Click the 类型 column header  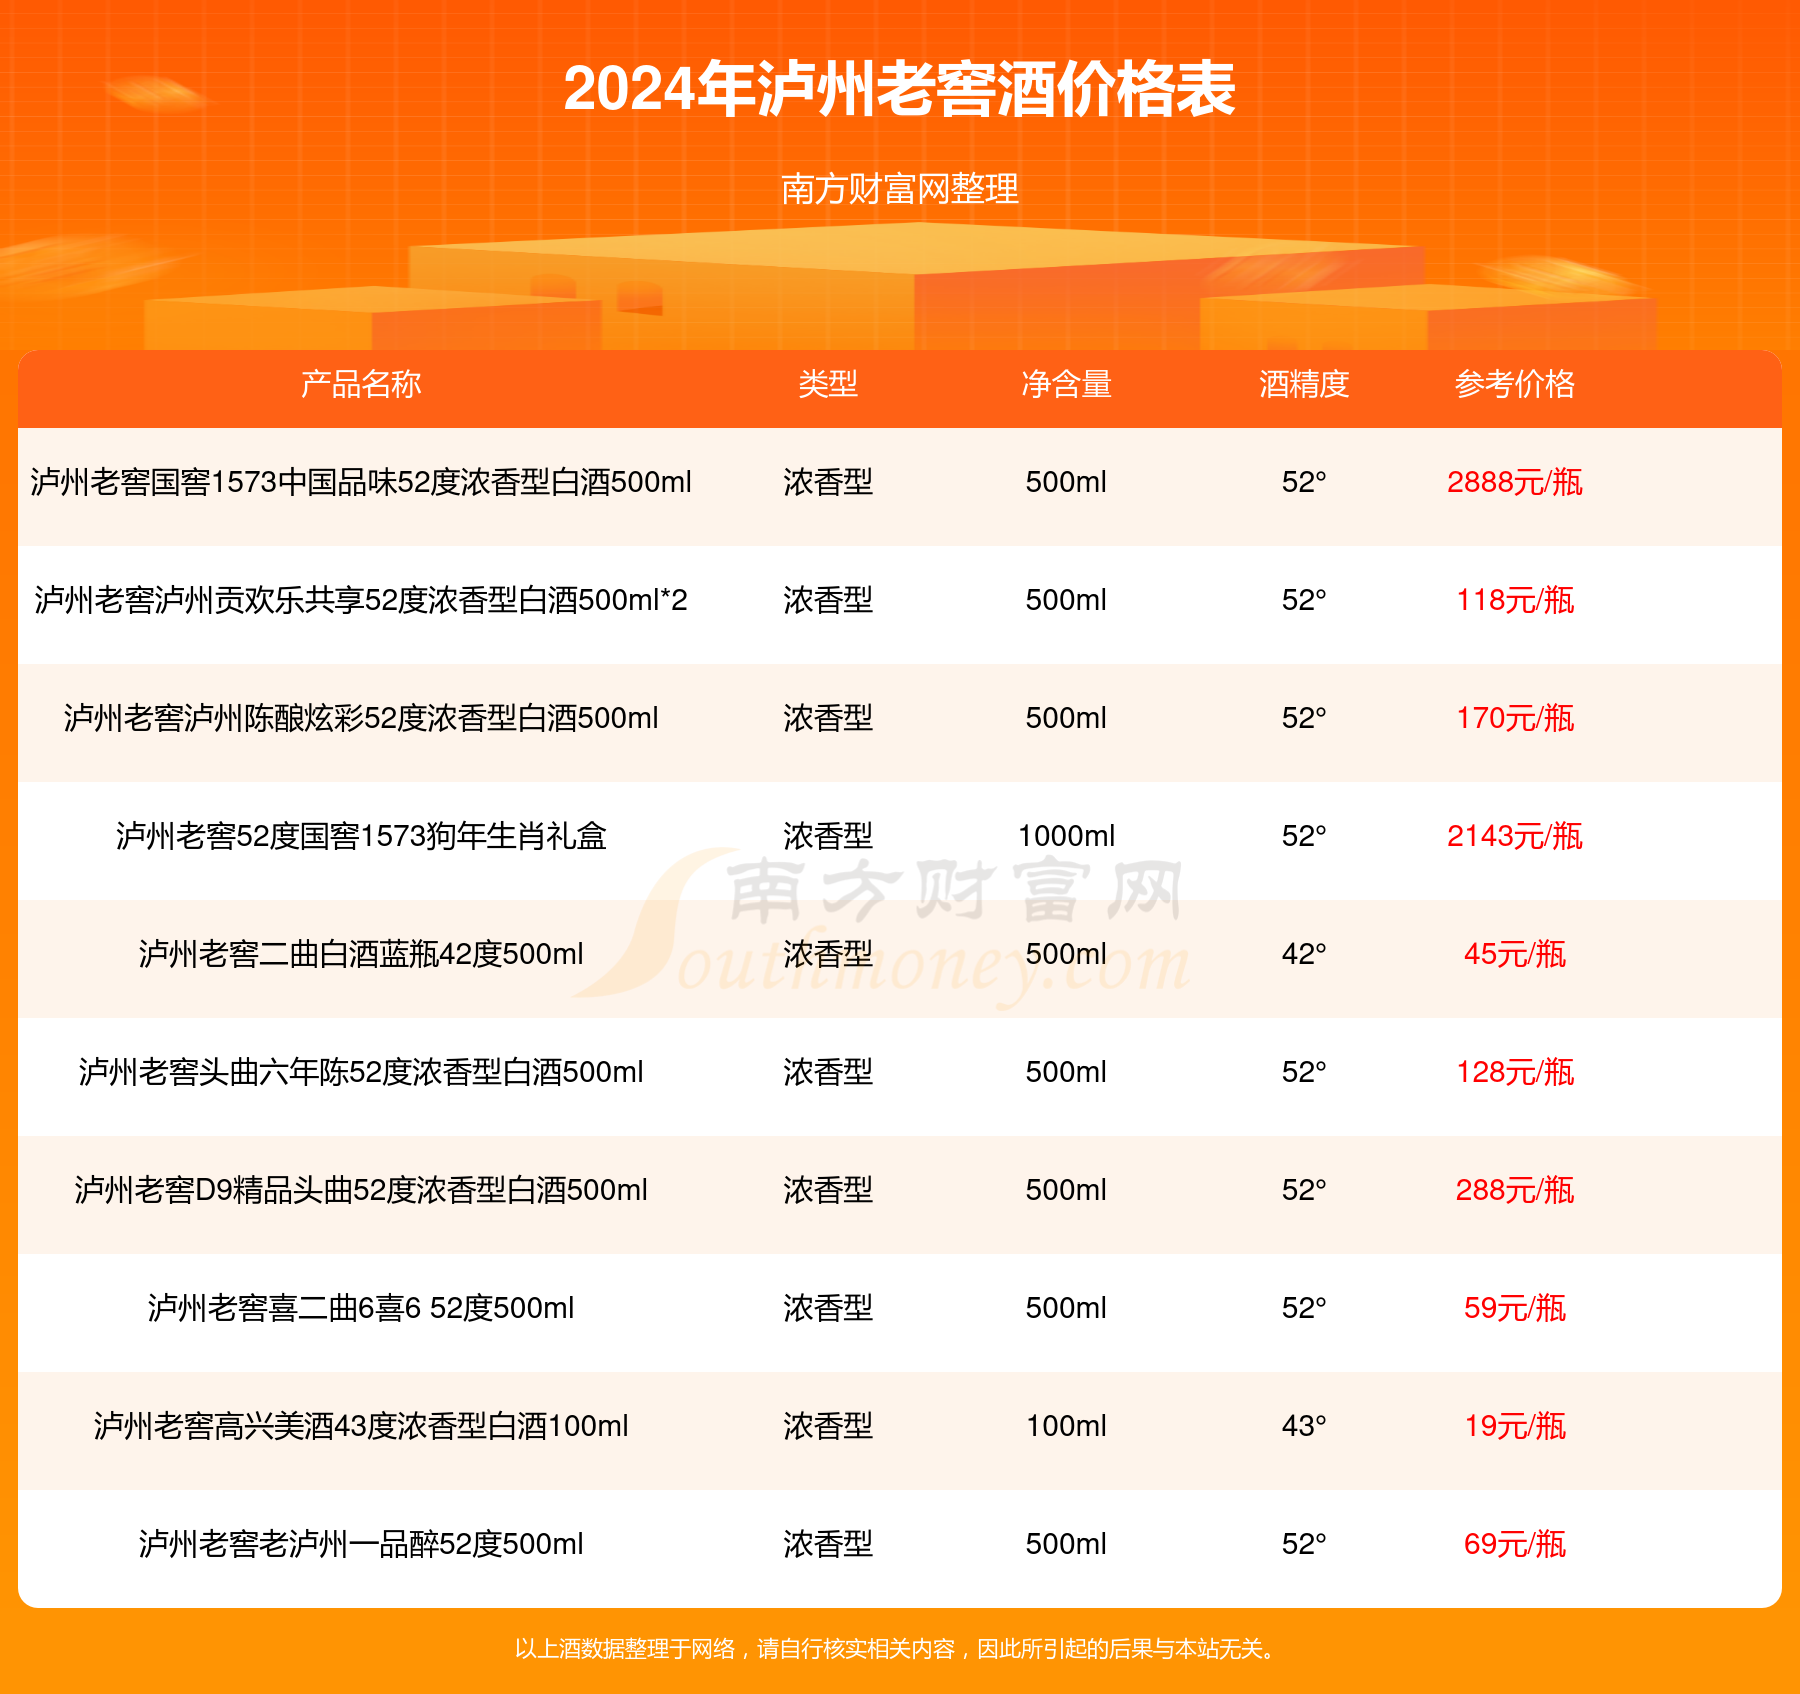828,384
